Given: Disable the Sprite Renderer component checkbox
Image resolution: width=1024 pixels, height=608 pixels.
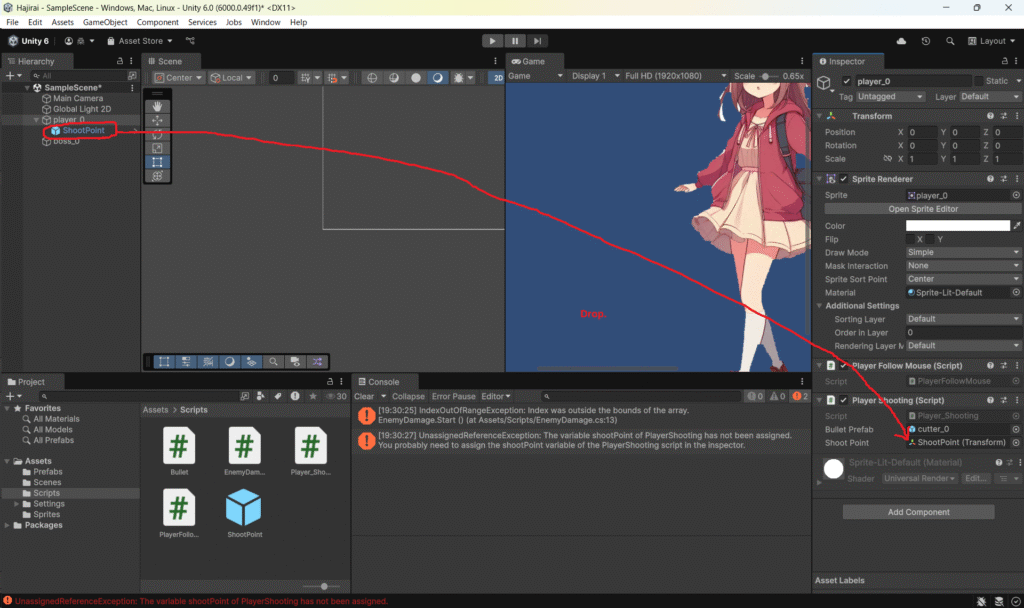Looking at the screenshot, I should click(844, 178).
